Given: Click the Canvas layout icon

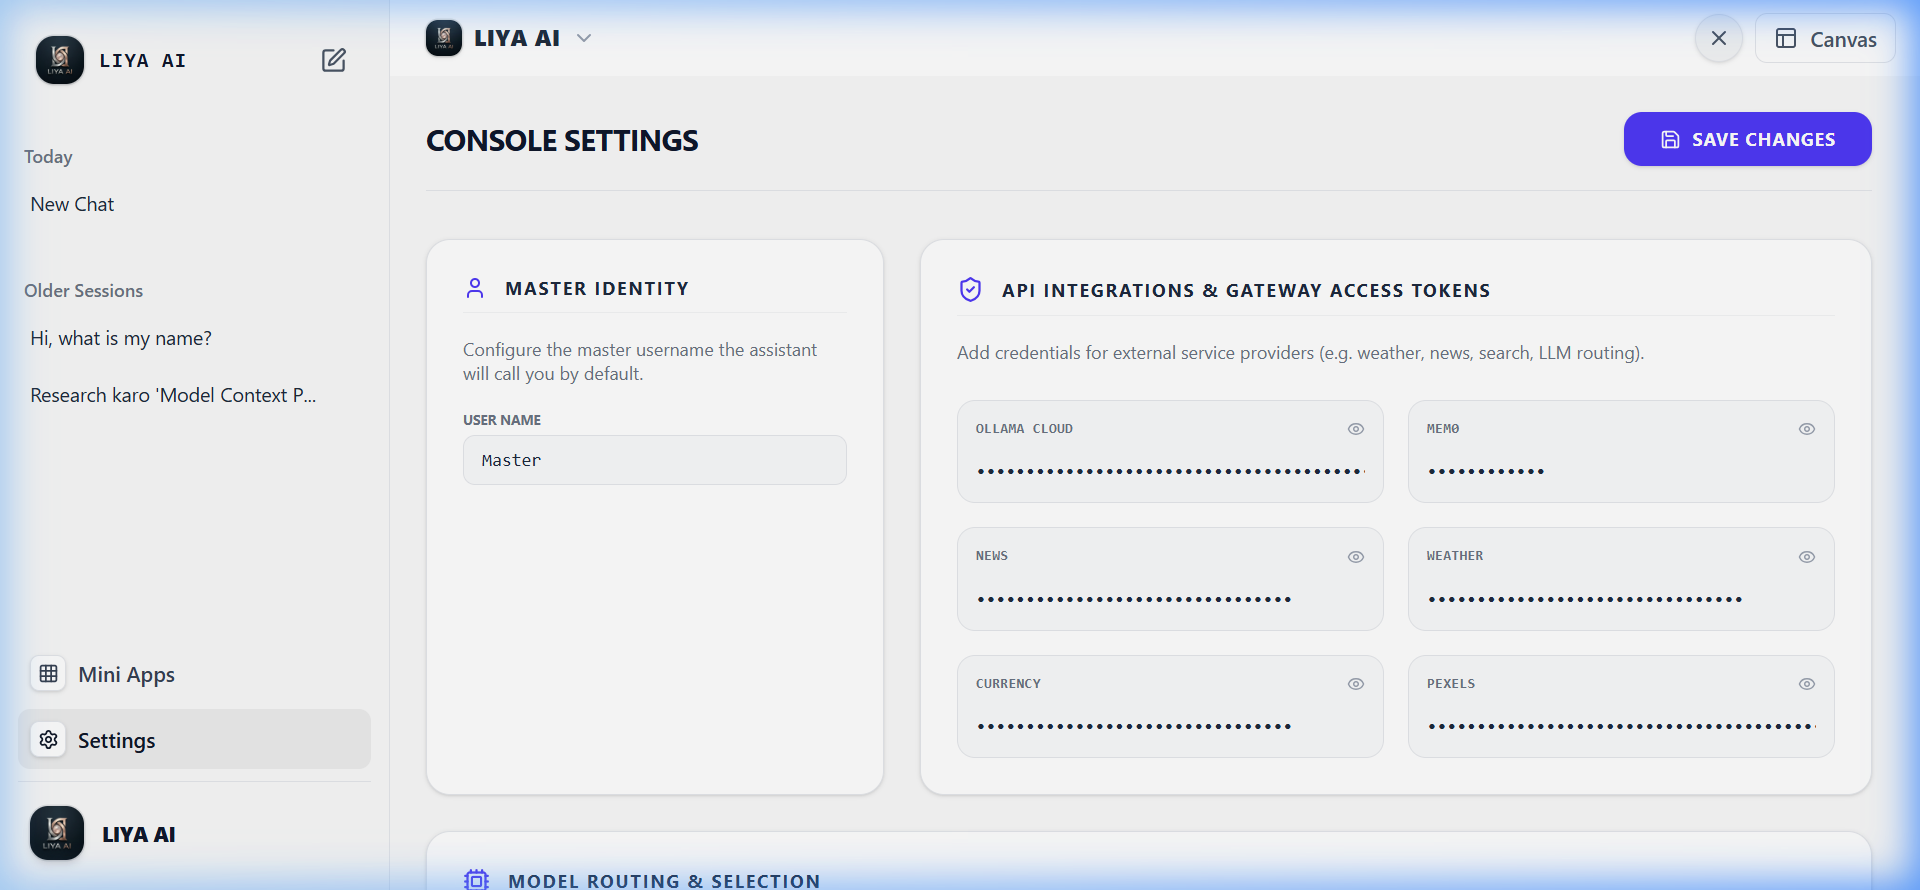Looking at the screenshot, I should [x=1786, y=39].
